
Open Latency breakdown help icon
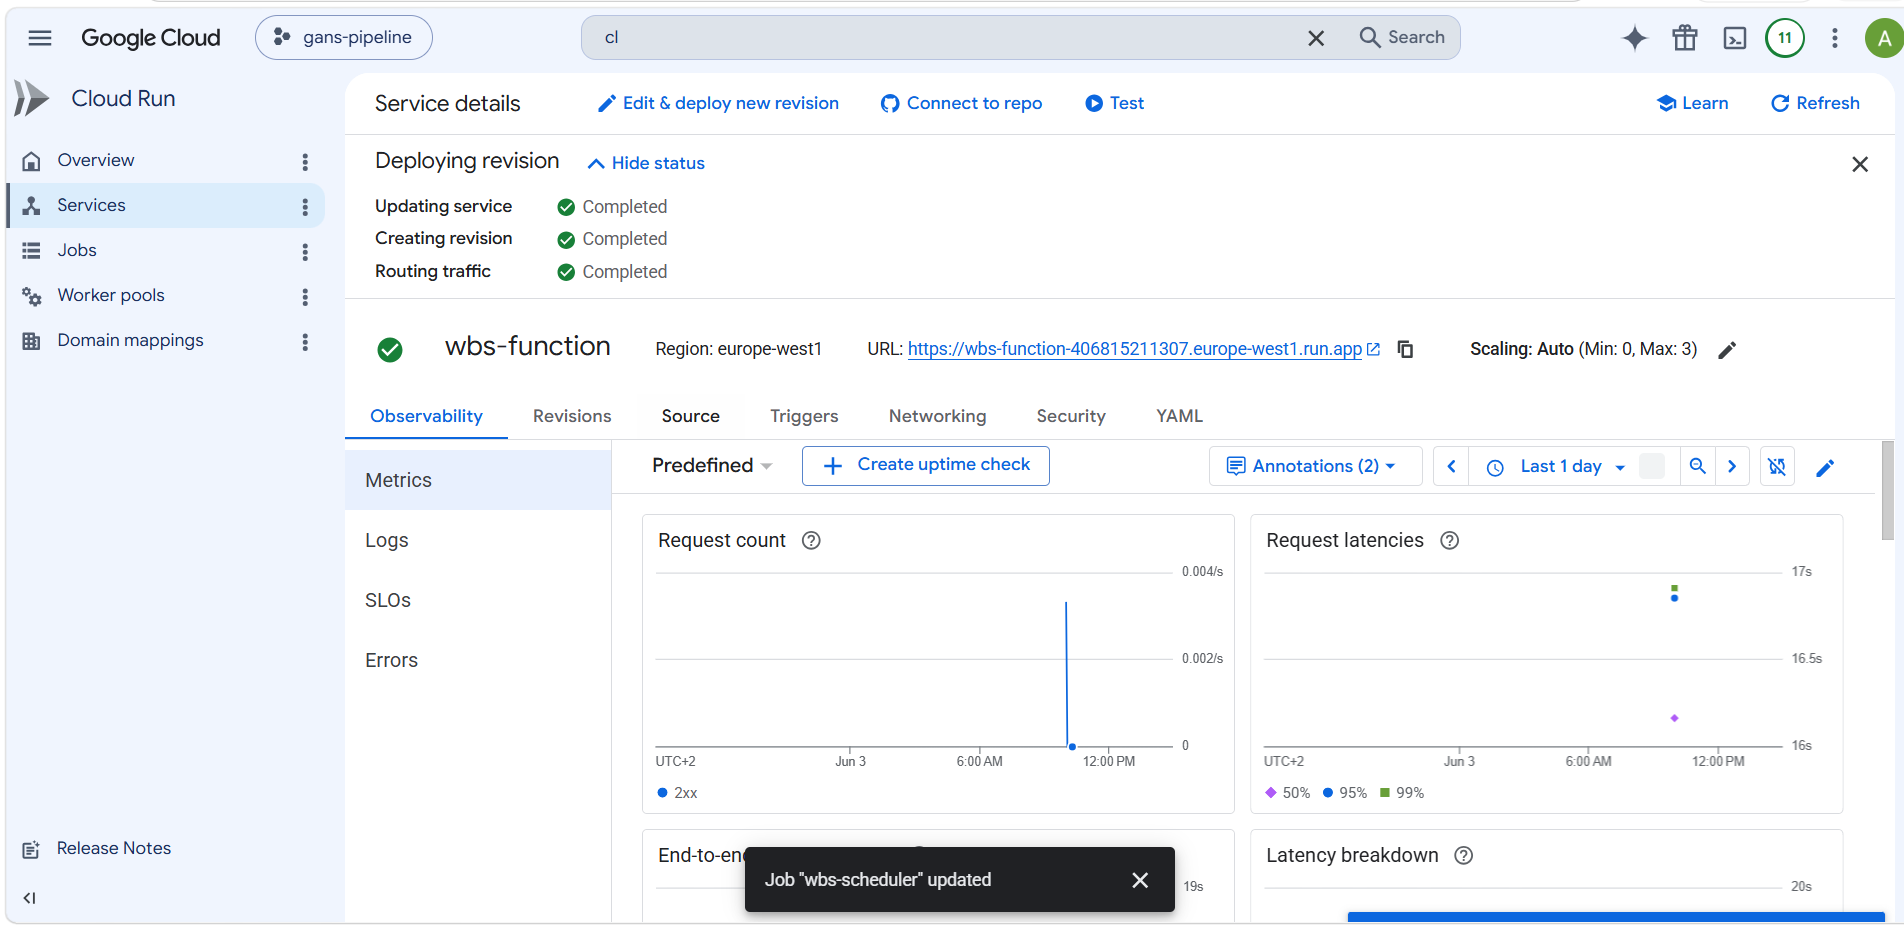point(1464,855)
